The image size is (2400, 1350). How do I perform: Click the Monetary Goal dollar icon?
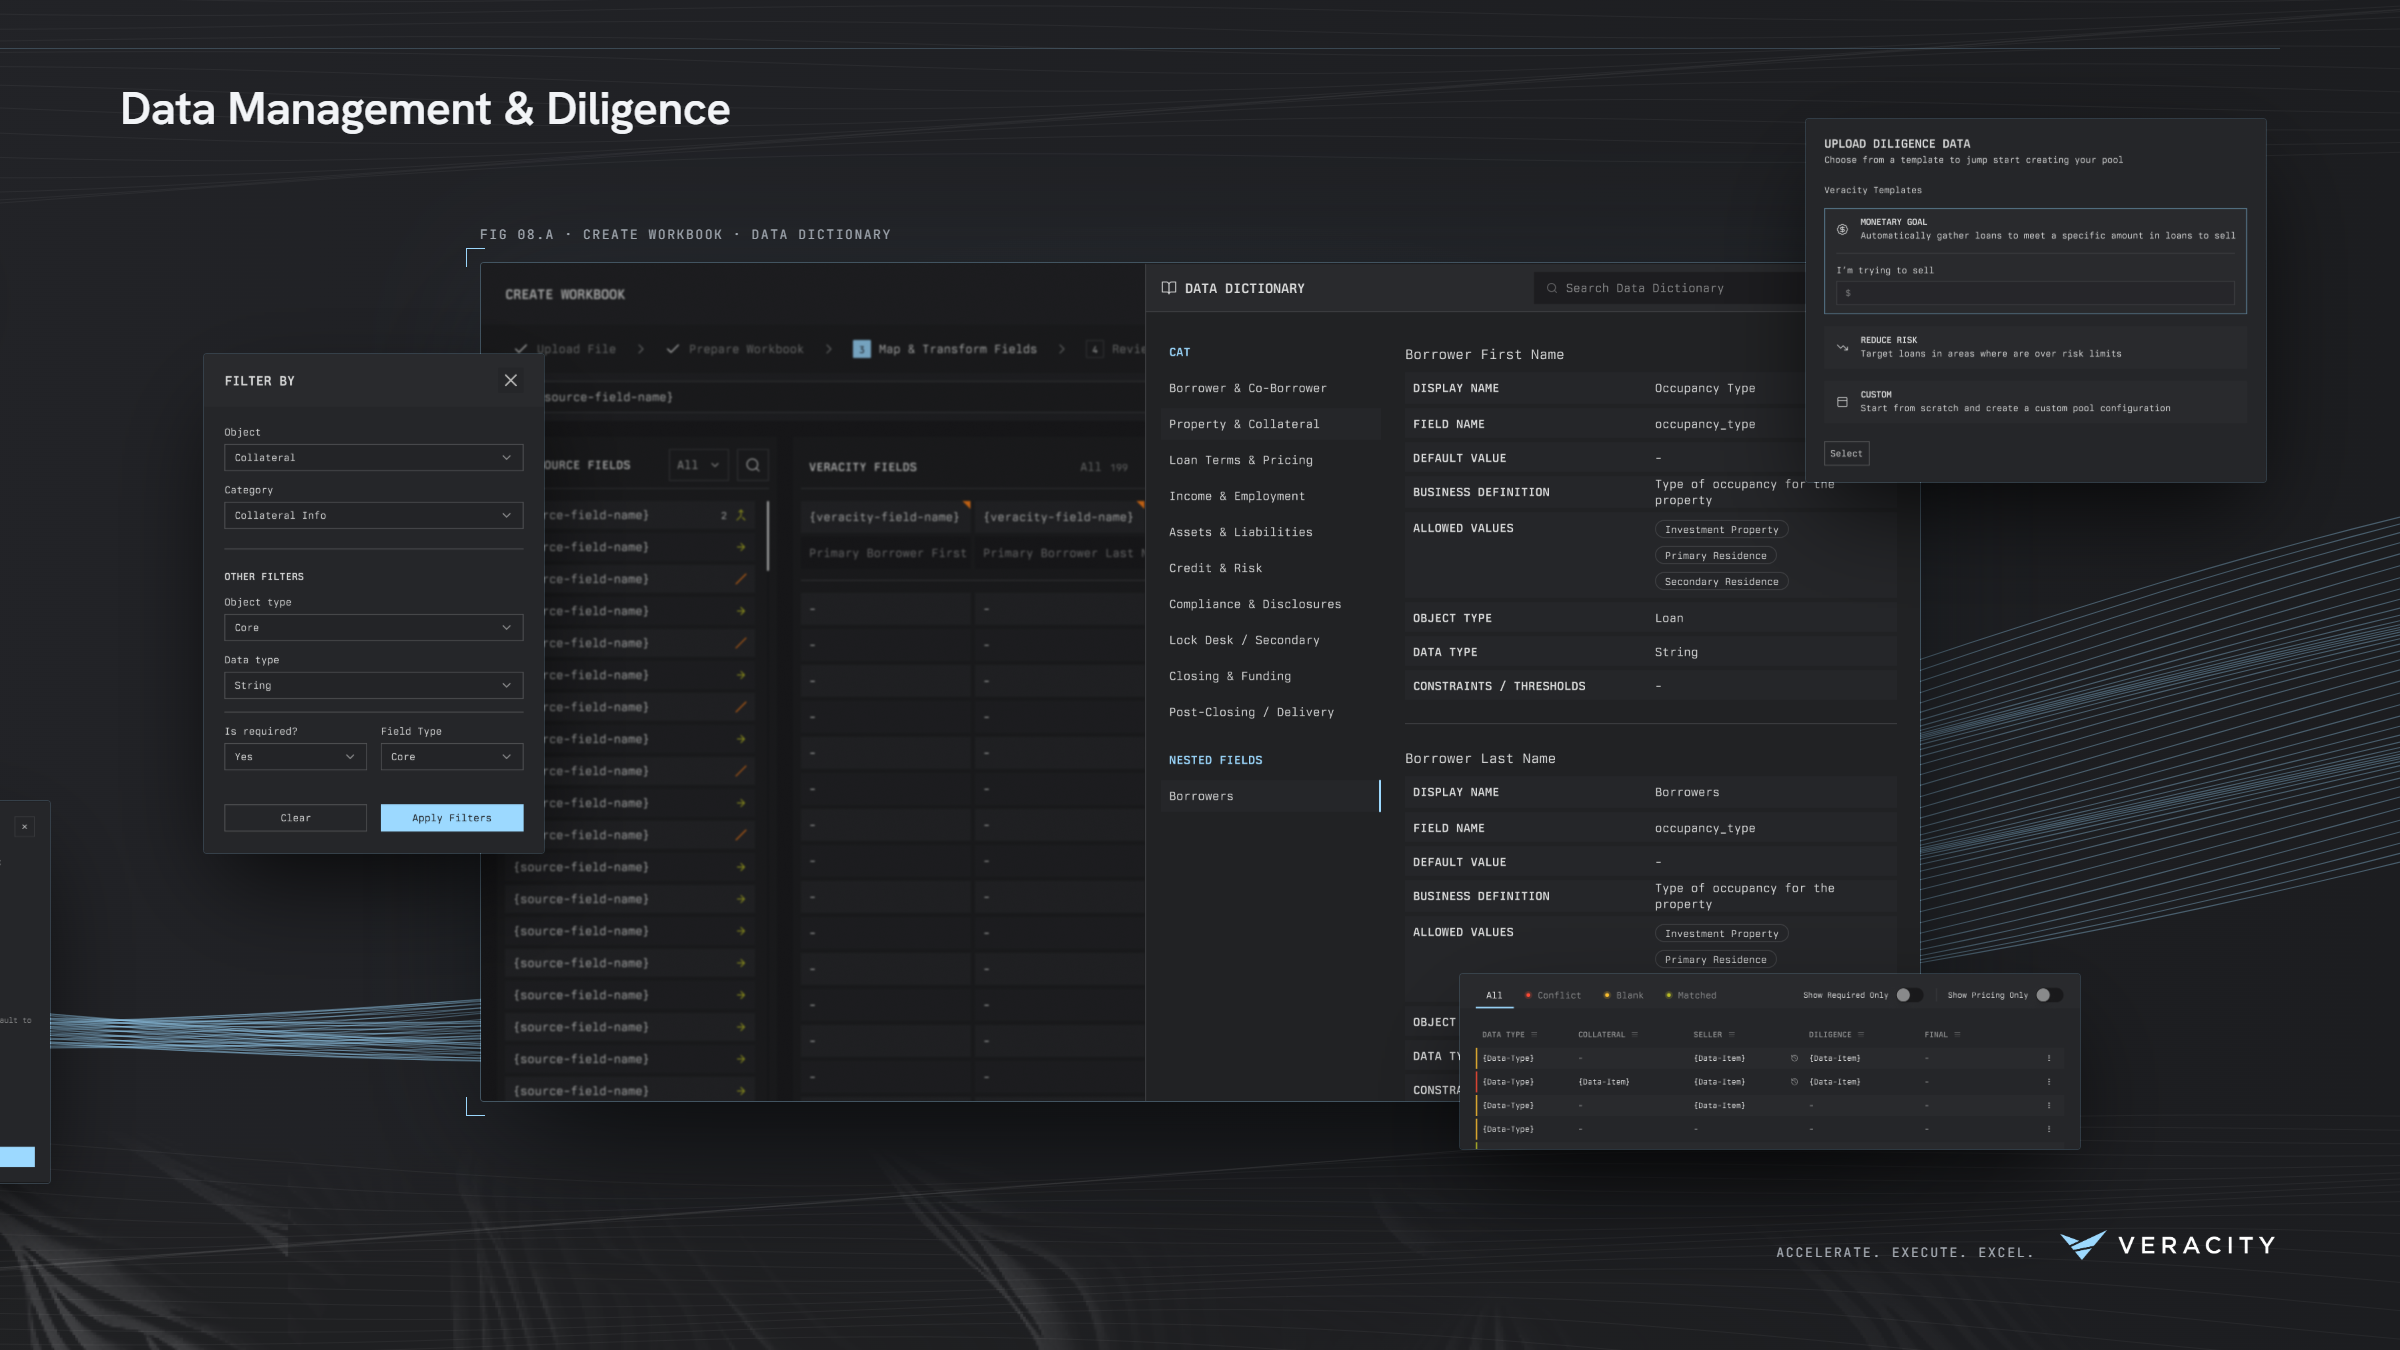pyautogui.click(x=1842, y=229)
